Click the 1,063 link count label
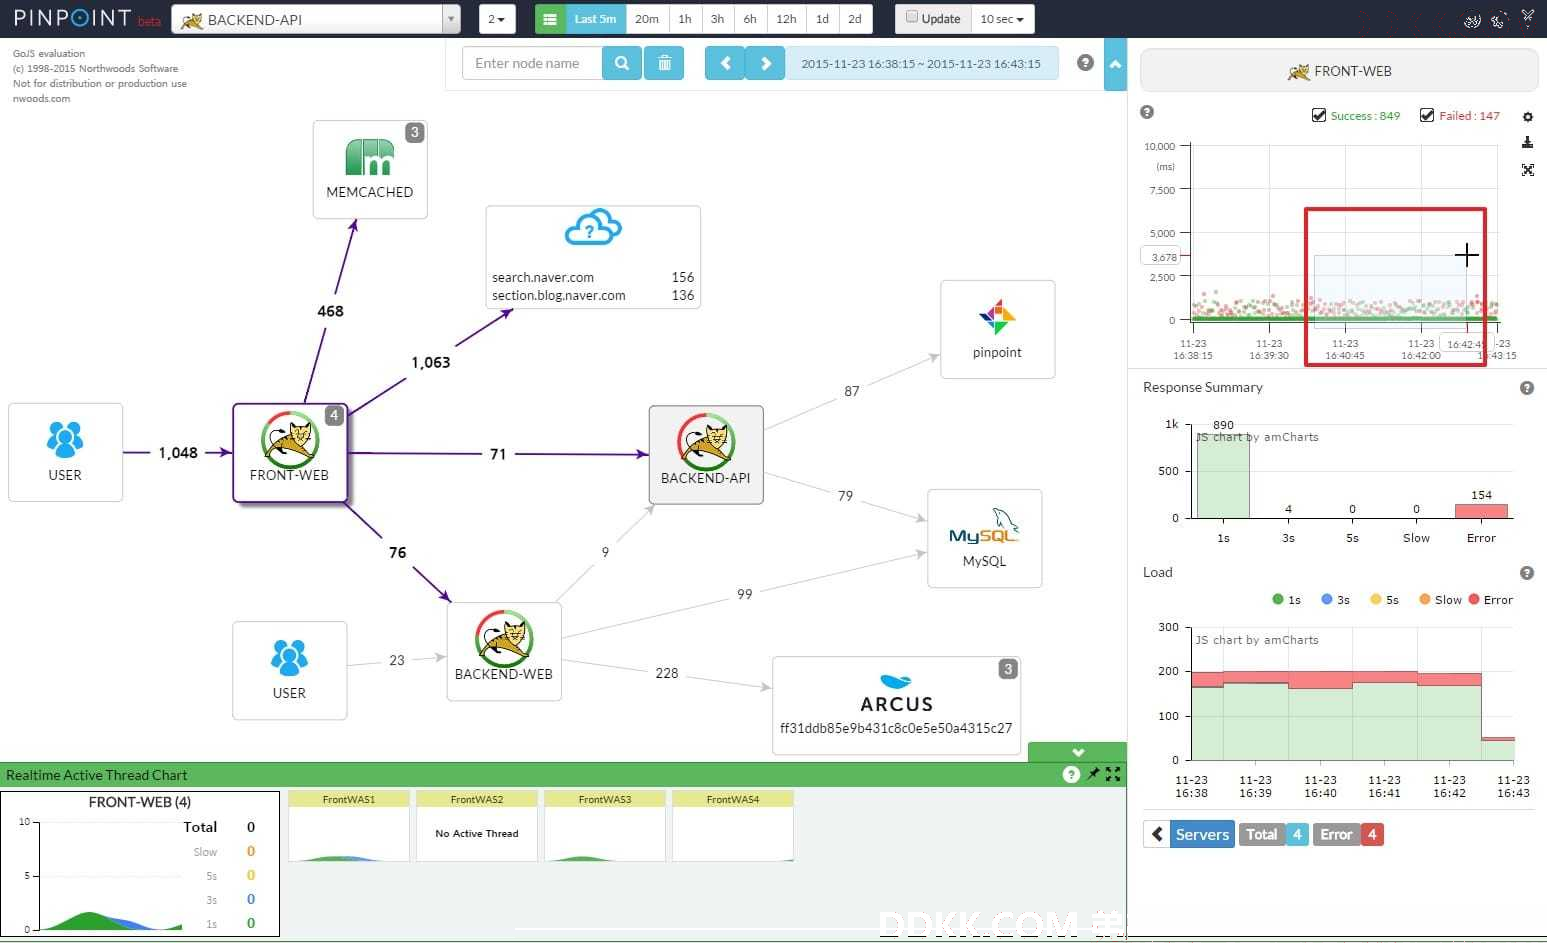The height and width of the screenshot is (943, 1547). [431, 362]
